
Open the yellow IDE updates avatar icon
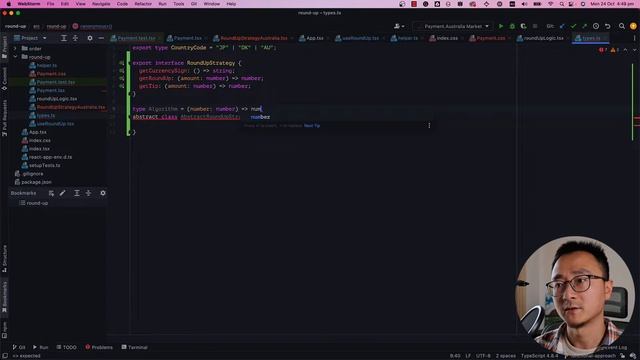633,26
